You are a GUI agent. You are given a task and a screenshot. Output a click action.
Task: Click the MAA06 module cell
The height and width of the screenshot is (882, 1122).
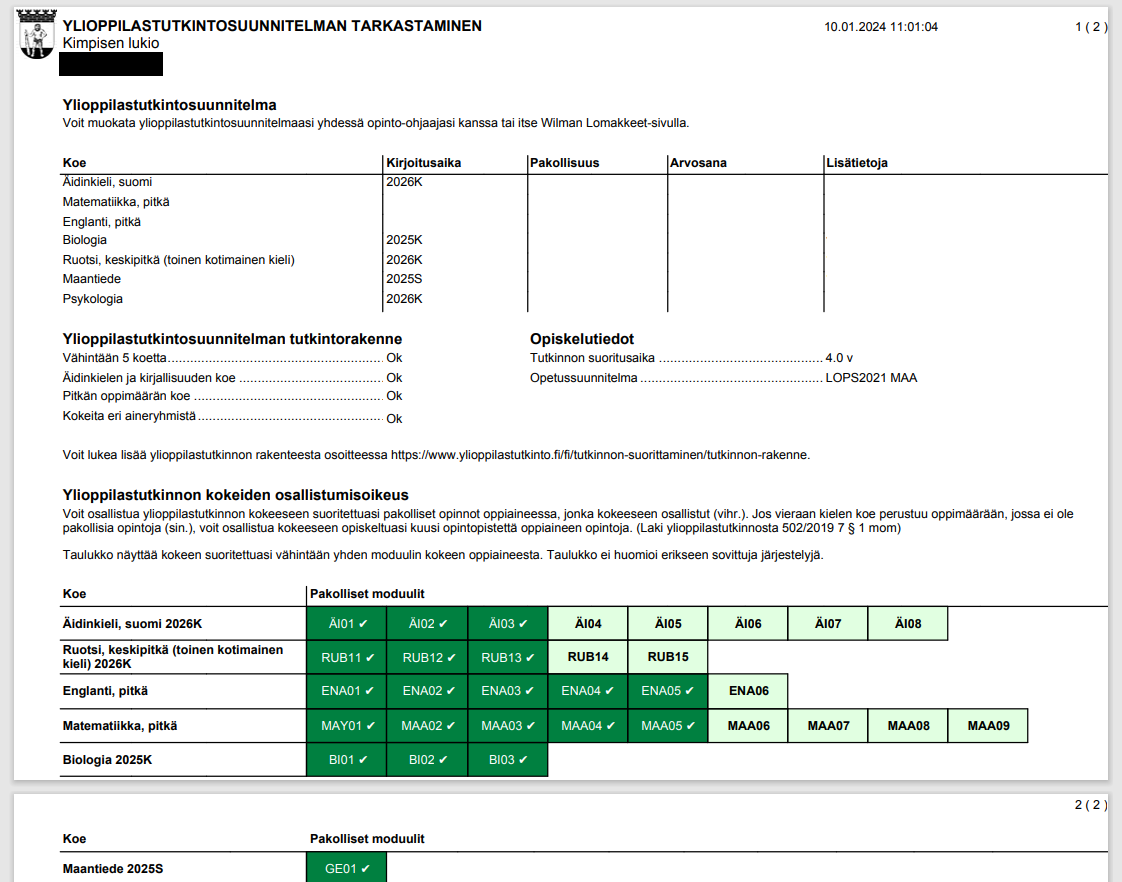click(x=748, y=726)
